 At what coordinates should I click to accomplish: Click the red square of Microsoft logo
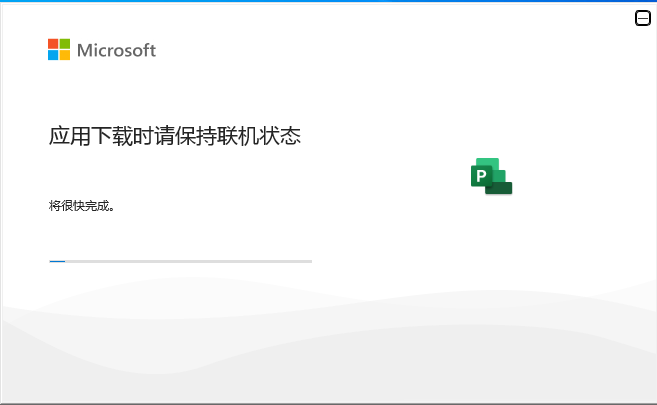point(53,44)
